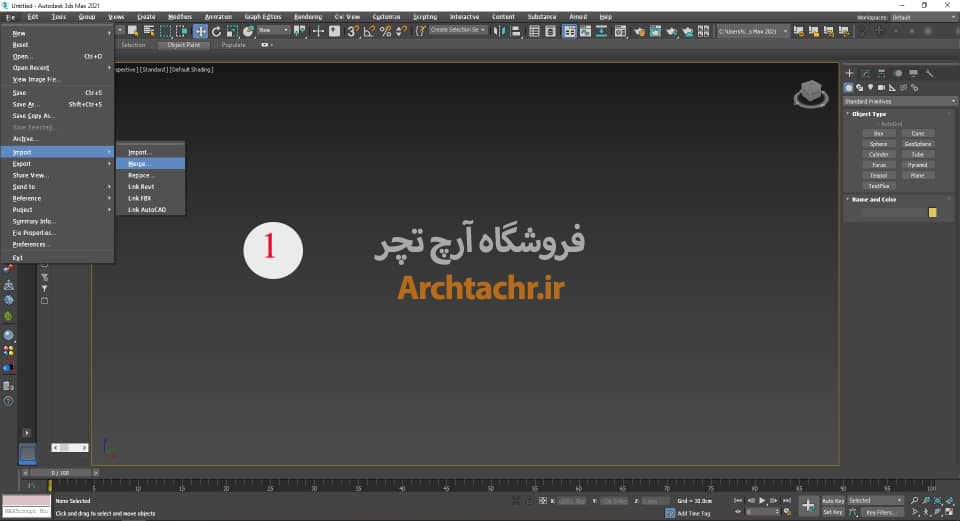This screenshot has height=521, width=960.
Task: Click Save As... in the File menu
Action: pos(57,104)
